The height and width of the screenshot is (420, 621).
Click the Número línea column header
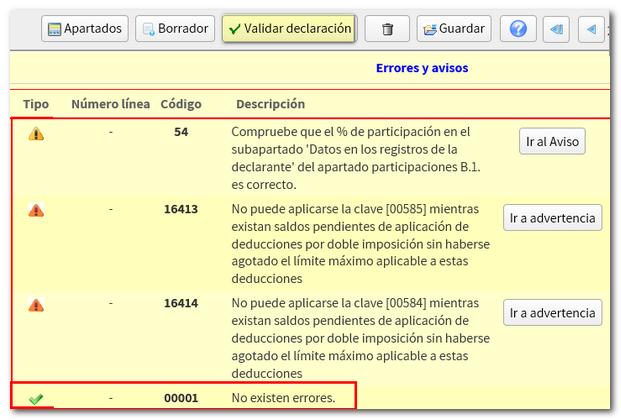pyautogui.click(x=110, y=104)
